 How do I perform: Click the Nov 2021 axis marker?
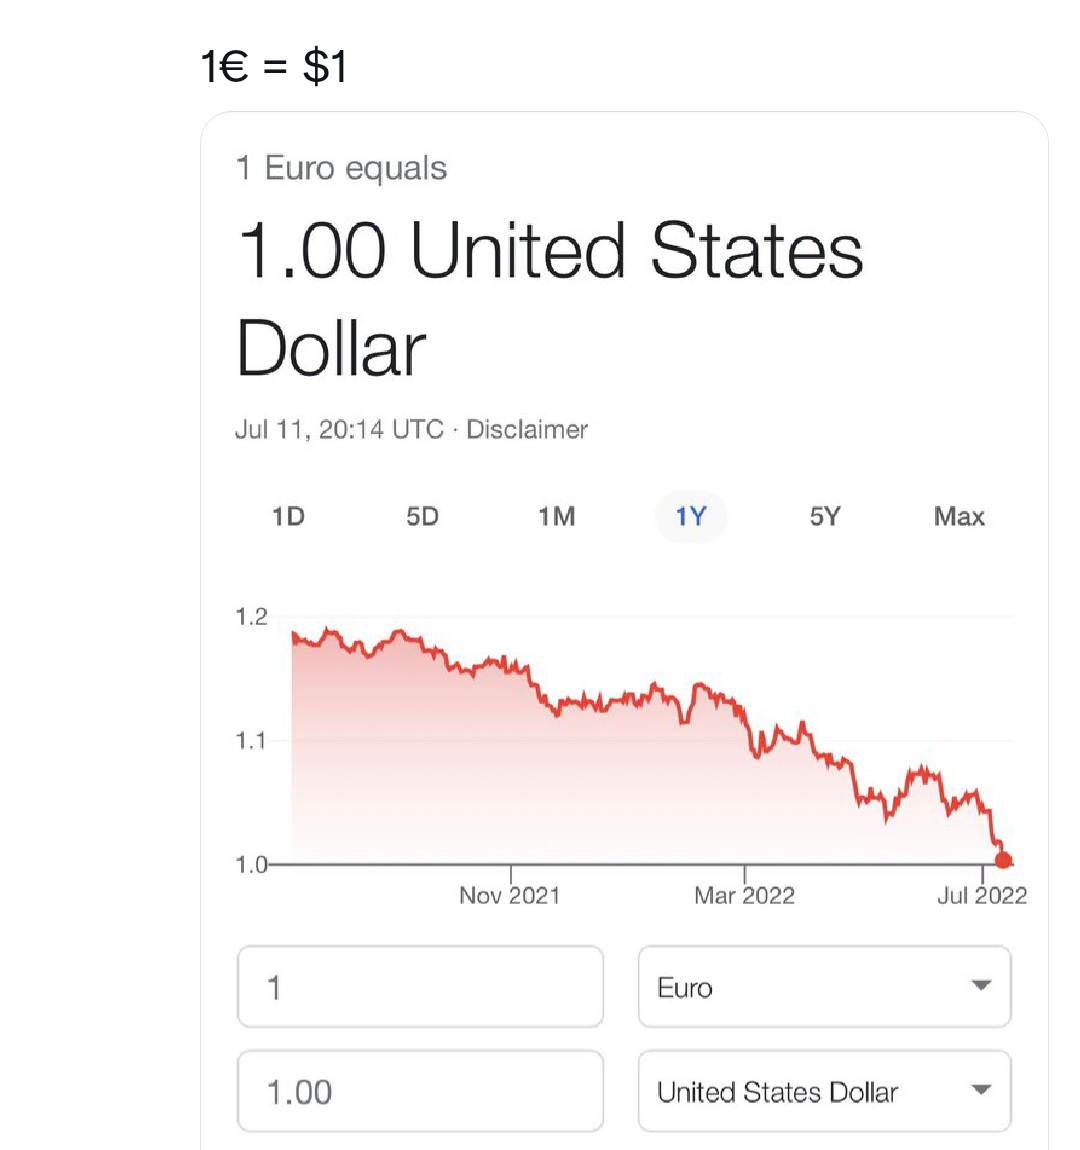(x=510, y=895)
